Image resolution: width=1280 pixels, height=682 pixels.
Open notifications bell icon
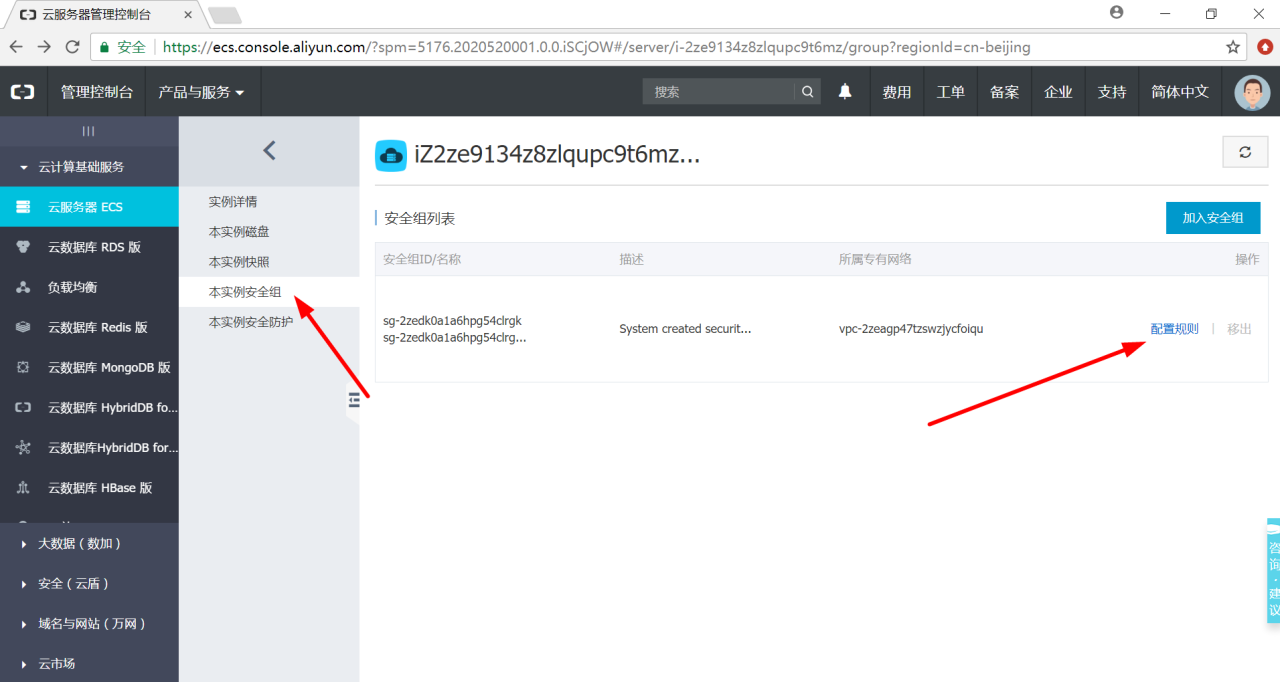pyautogui.click(x=845, y=92)
